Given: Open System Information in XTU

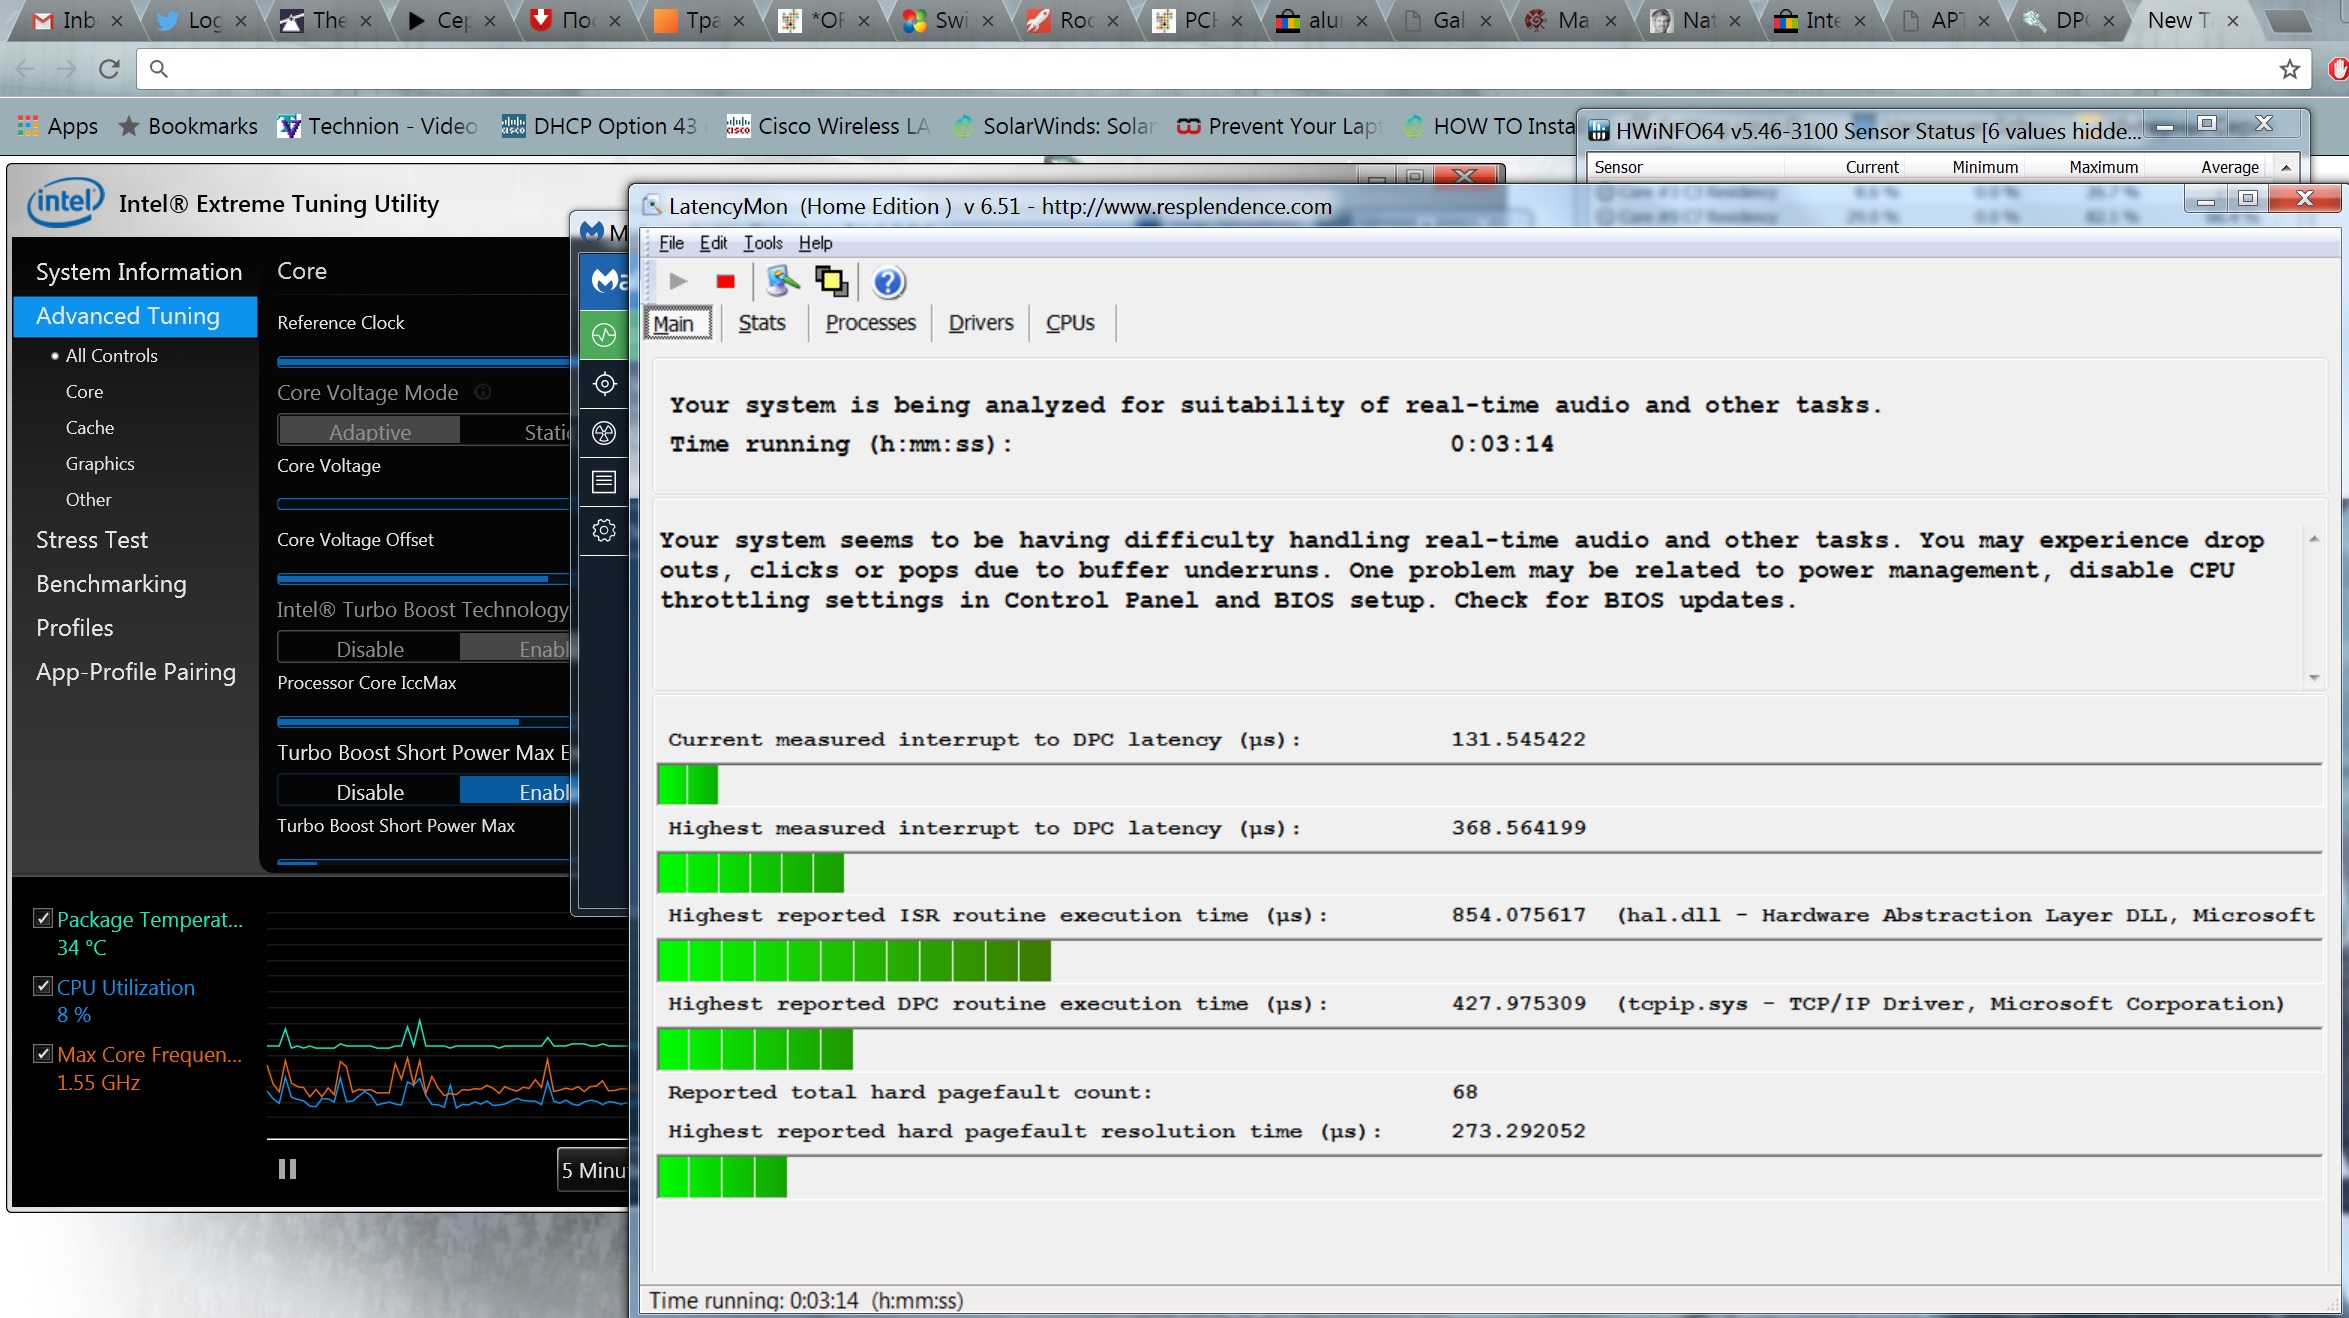Looking at the screenshot, I should (139, 272).
